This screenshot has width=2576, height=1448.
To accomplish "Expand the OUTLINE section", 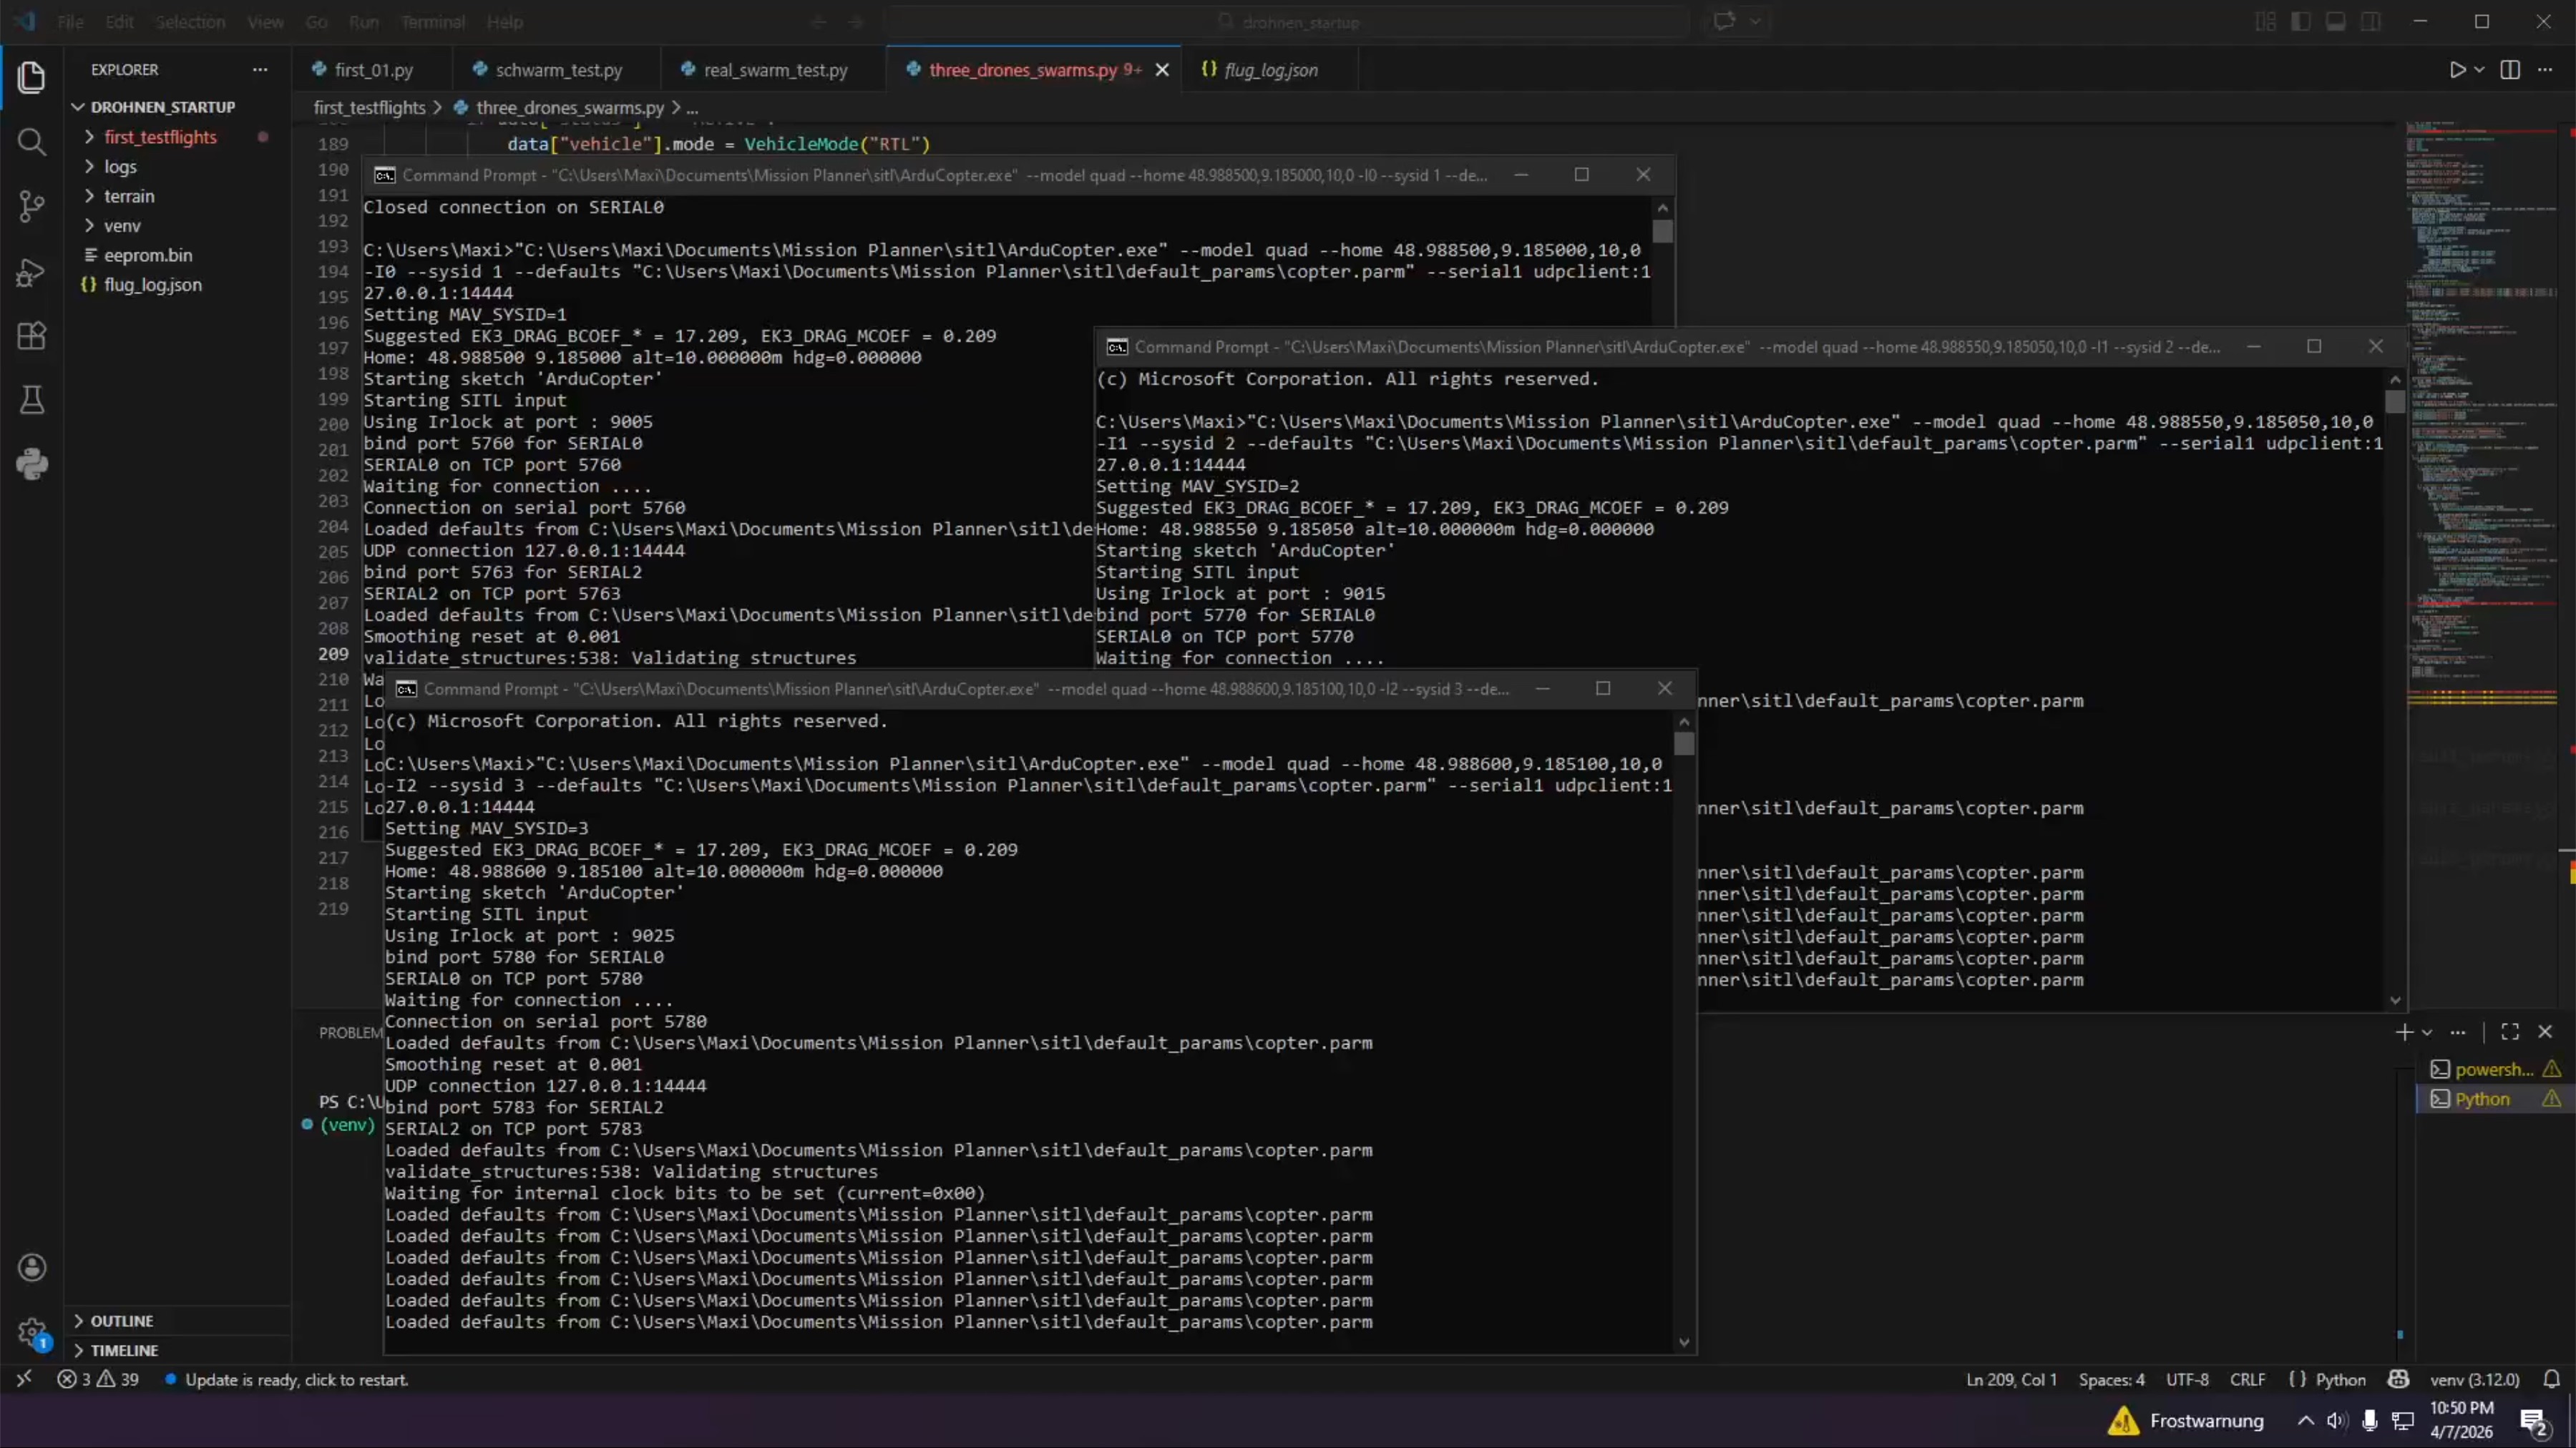I will [121, 1321].
